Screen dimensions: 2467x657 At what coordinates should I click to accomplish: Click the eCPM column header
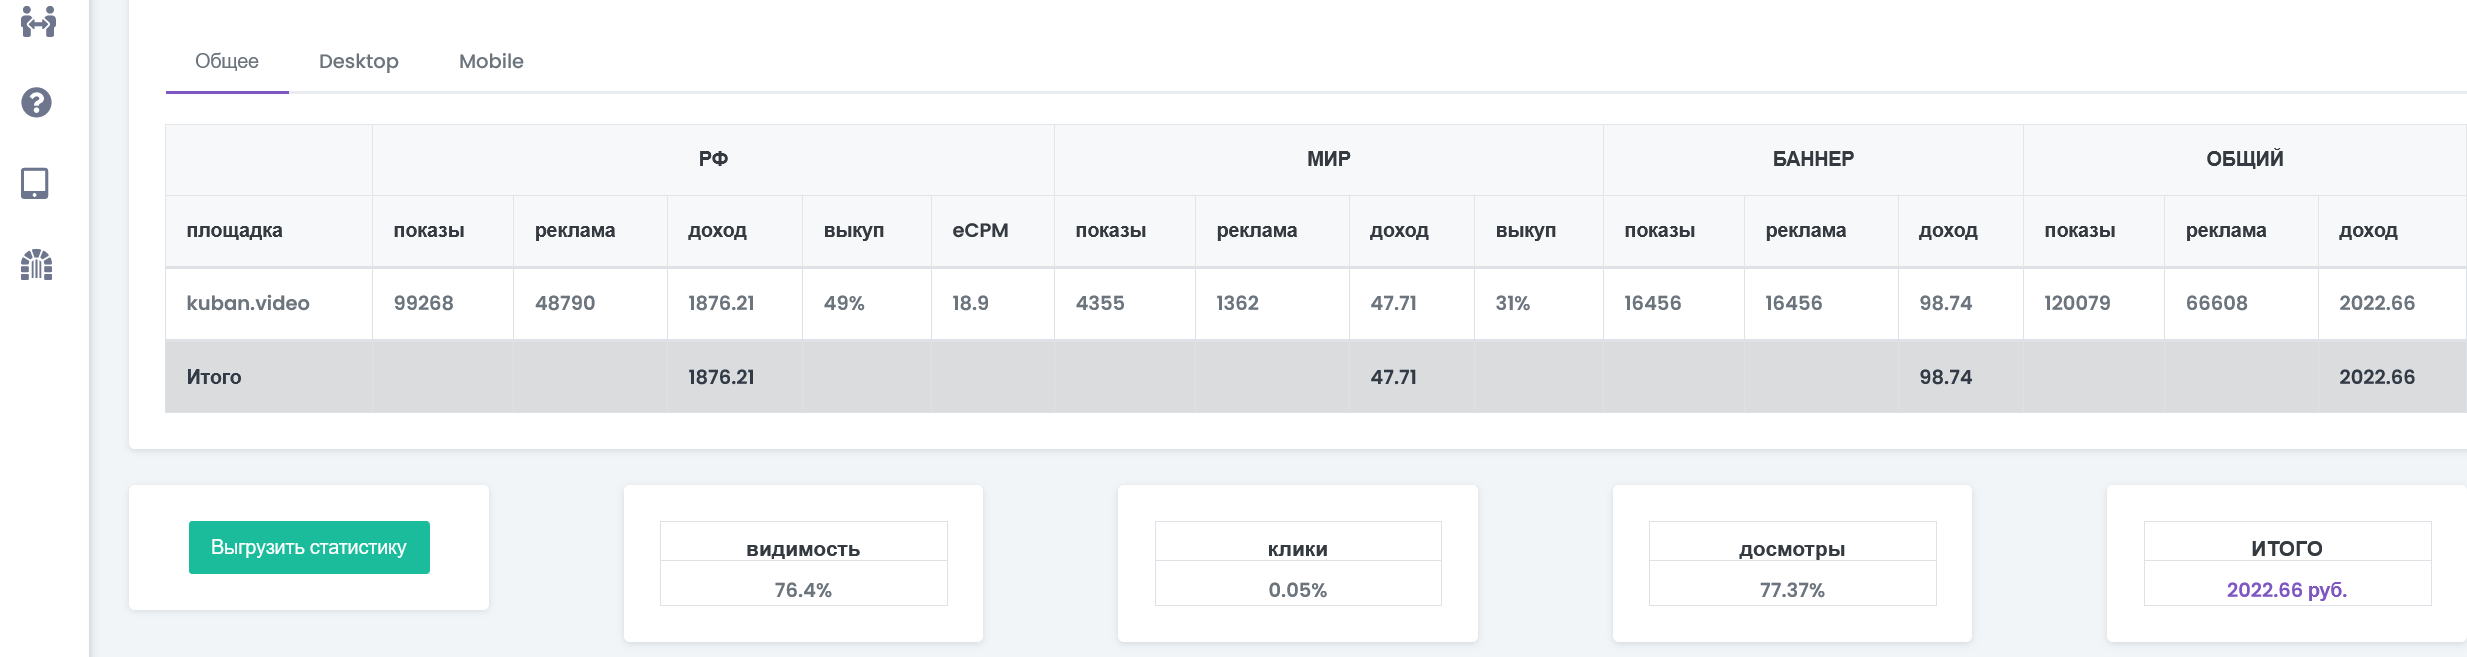980,230
